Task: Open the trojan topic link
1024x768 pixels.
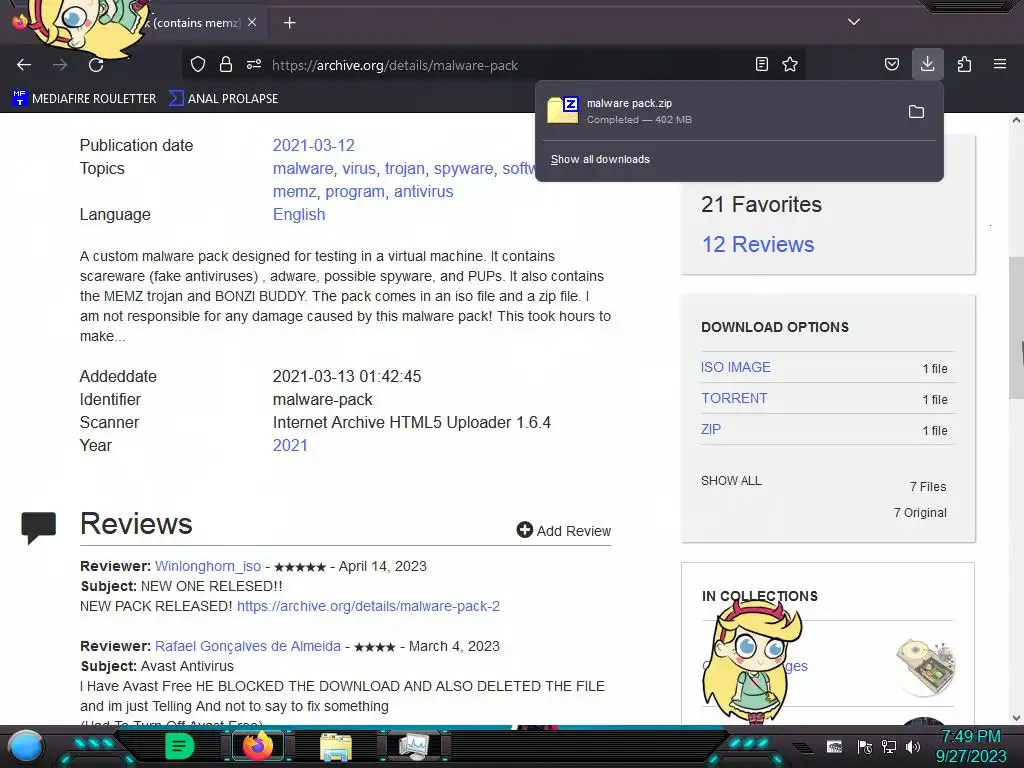Action: (x=404, y=168)
